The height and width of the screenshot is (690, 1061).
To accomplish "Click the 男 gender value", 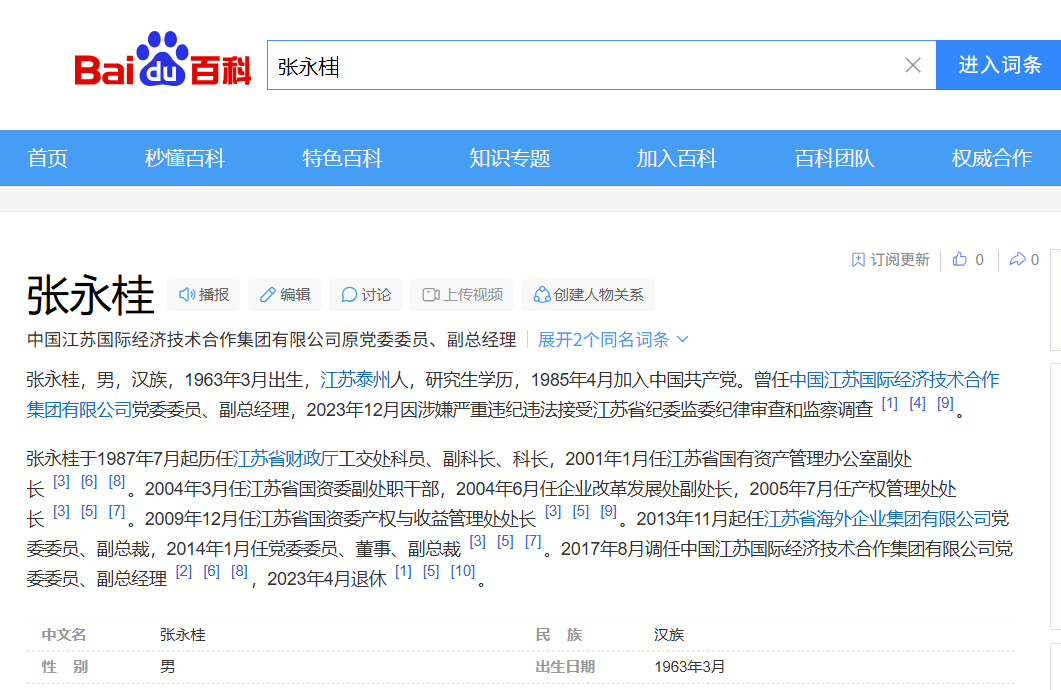I will [168, 667].
